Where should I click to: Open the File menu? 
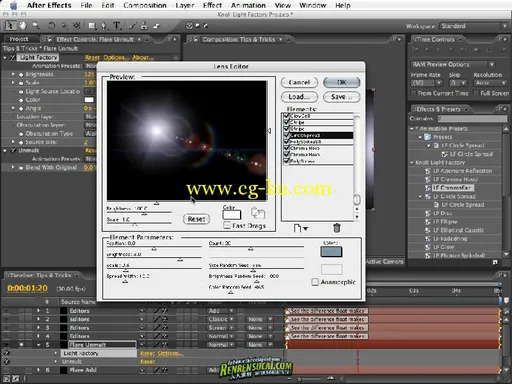pyautogui.click(x=86, y=5)
